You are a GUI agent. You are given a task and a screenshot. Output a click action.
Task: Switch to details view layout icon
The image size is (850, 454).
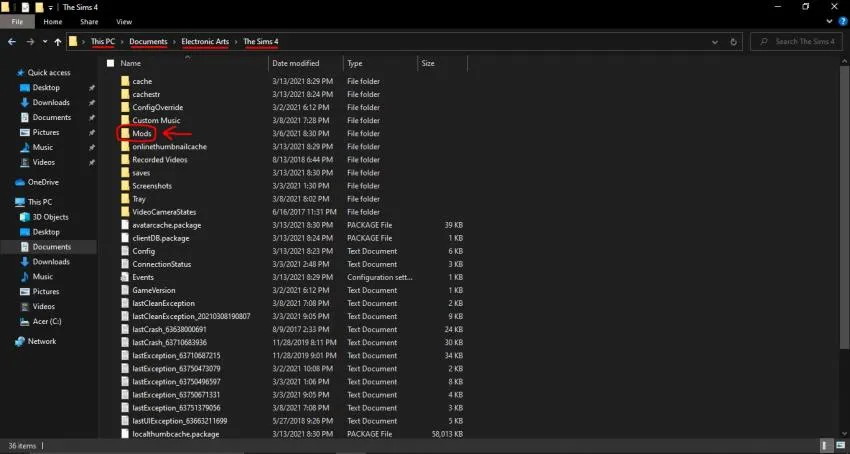(x=827, y=446)
